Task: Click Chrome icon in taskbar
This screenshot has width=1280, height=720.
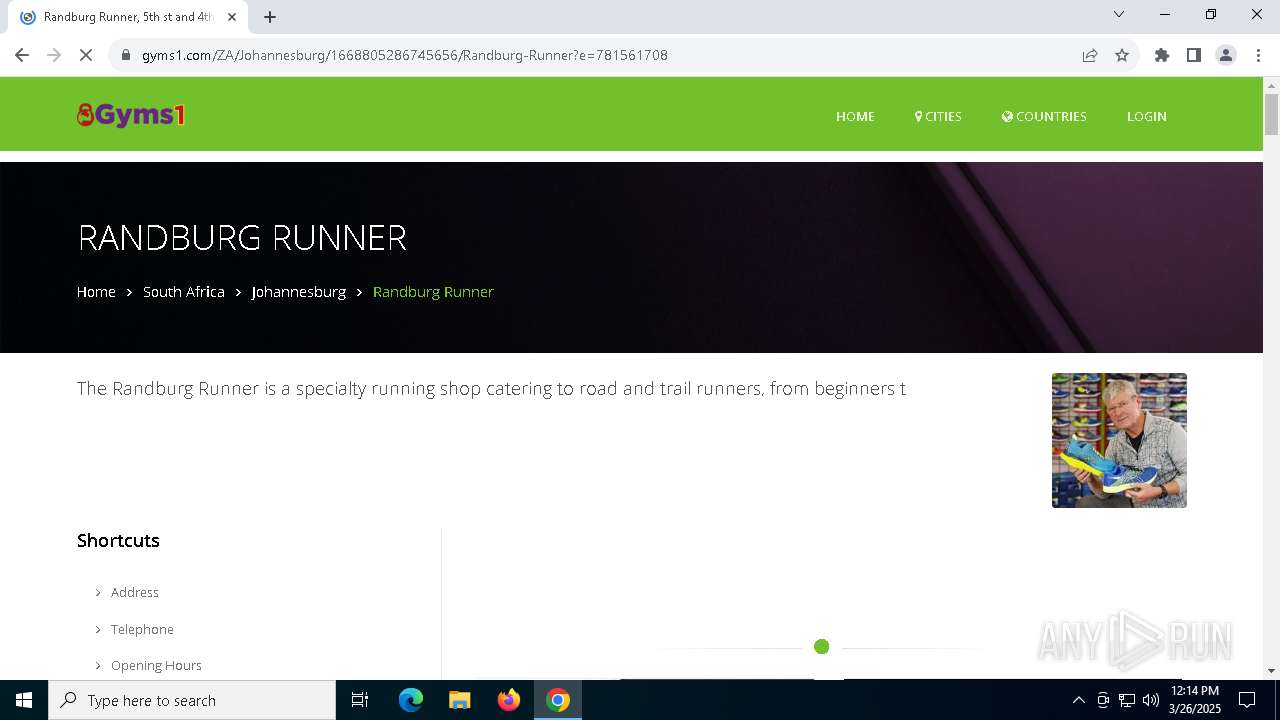Action: coord(558,700)
